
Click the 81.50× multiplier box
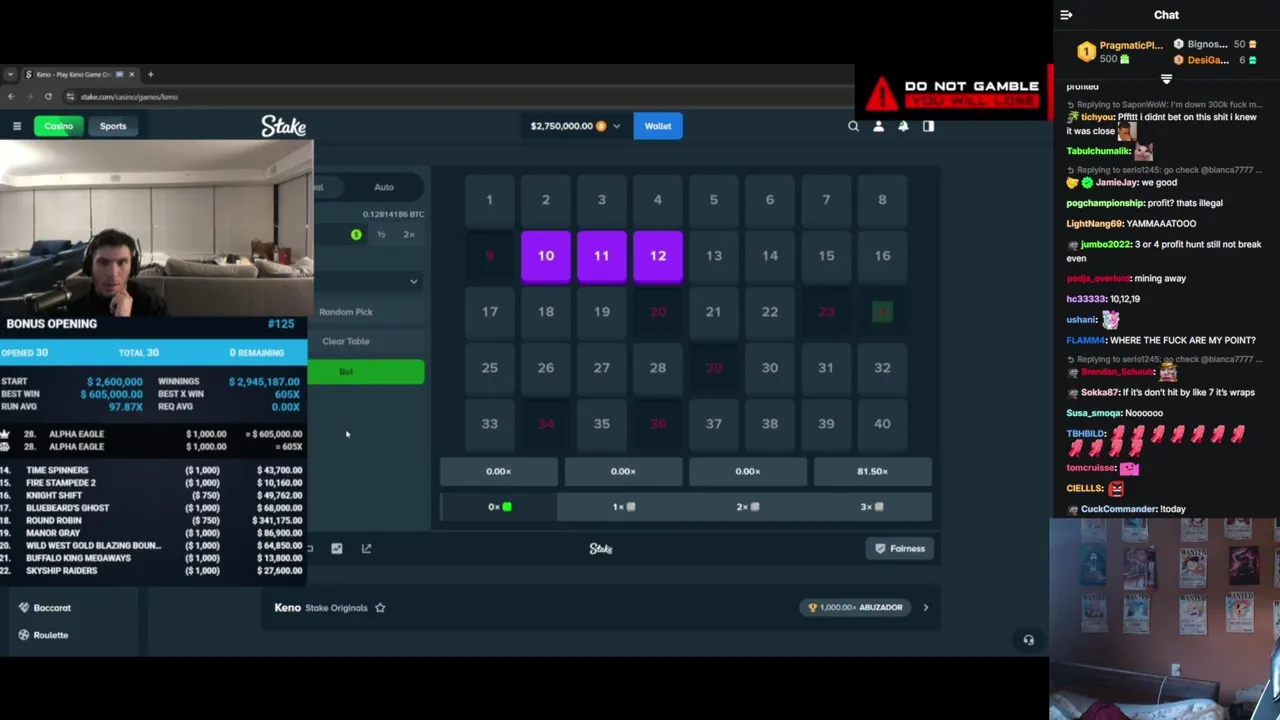tap(872, 471)
